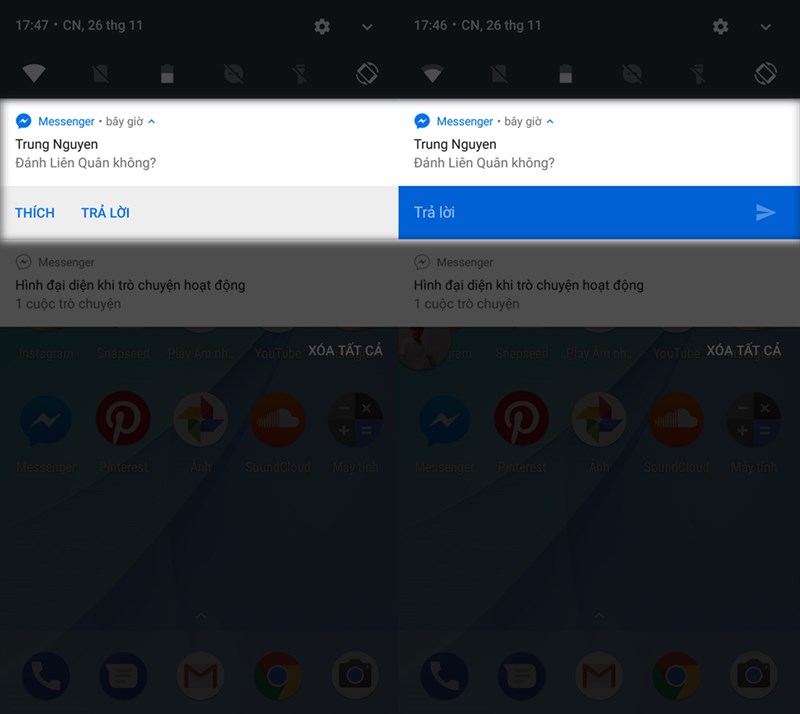Launch Pinterest app on left home screen
The image size is (800, 714).
pyautogui.click(x=123, y=418)
